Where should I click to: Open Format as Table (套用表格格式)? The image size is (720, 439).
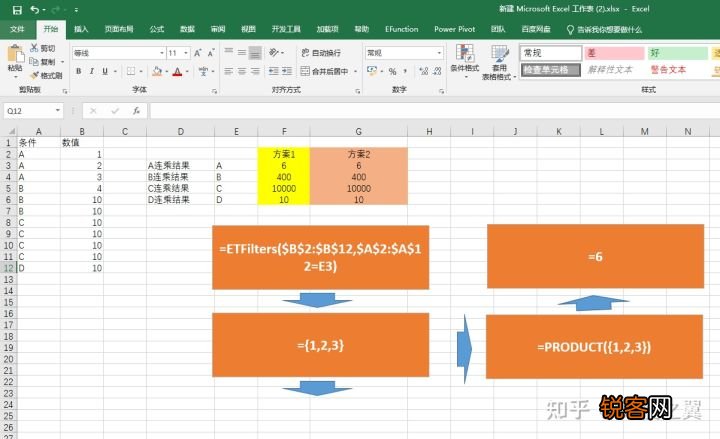499,62
